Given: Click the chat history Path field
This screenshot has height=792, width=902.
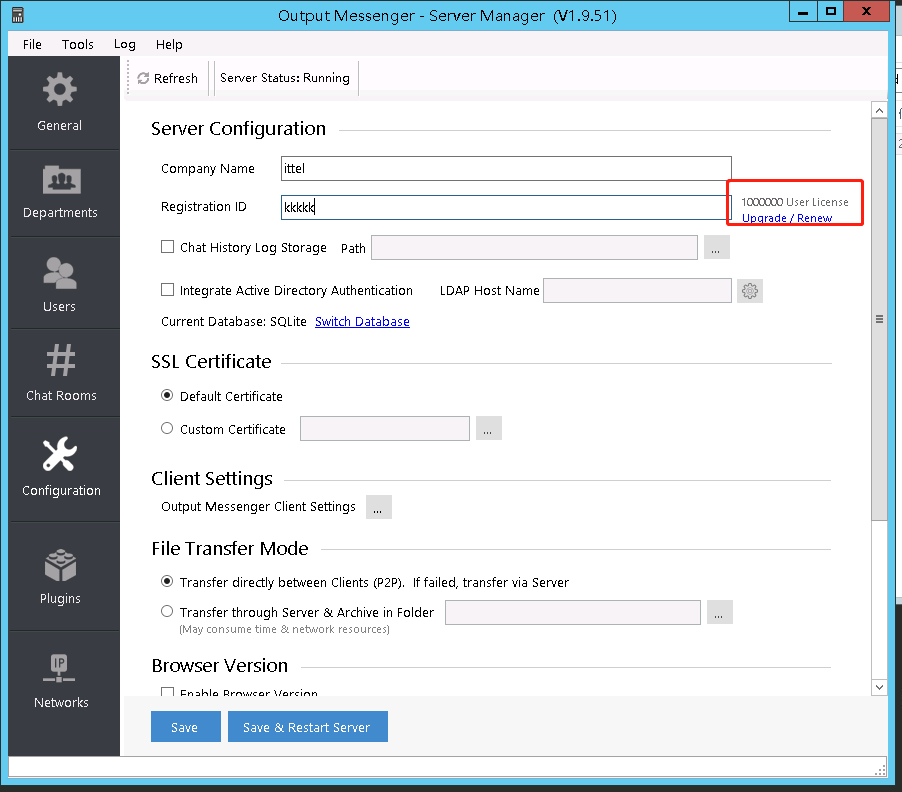Looking at the screenshot, I should coord(534,247).
